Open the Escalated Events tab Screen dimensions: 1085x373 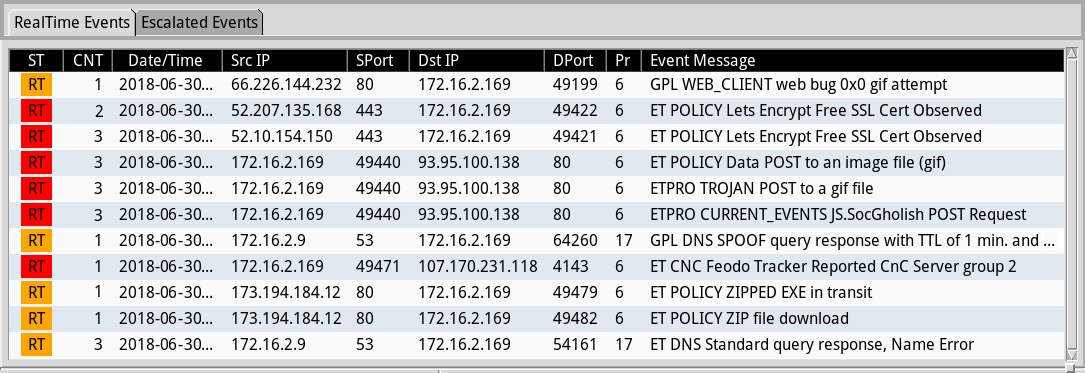pyautogui.click(x=199, y=22)
